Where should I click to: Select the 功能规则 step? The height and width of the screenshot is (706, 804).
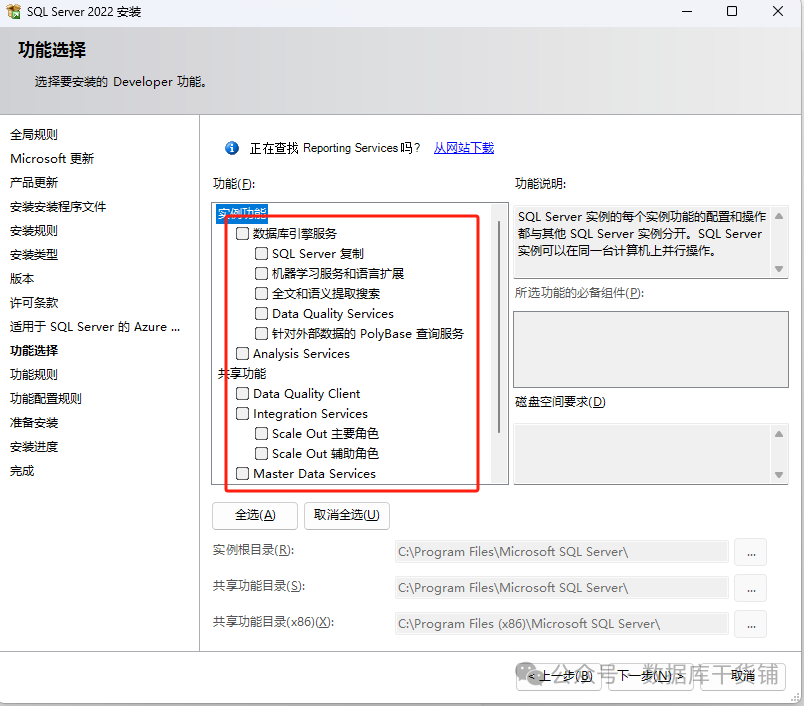click(x=34, y=375)
